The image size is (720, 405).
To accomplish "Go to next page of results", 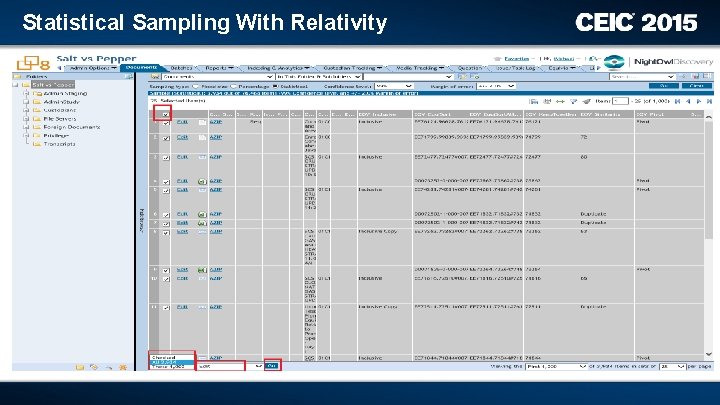I will [699, 101].
